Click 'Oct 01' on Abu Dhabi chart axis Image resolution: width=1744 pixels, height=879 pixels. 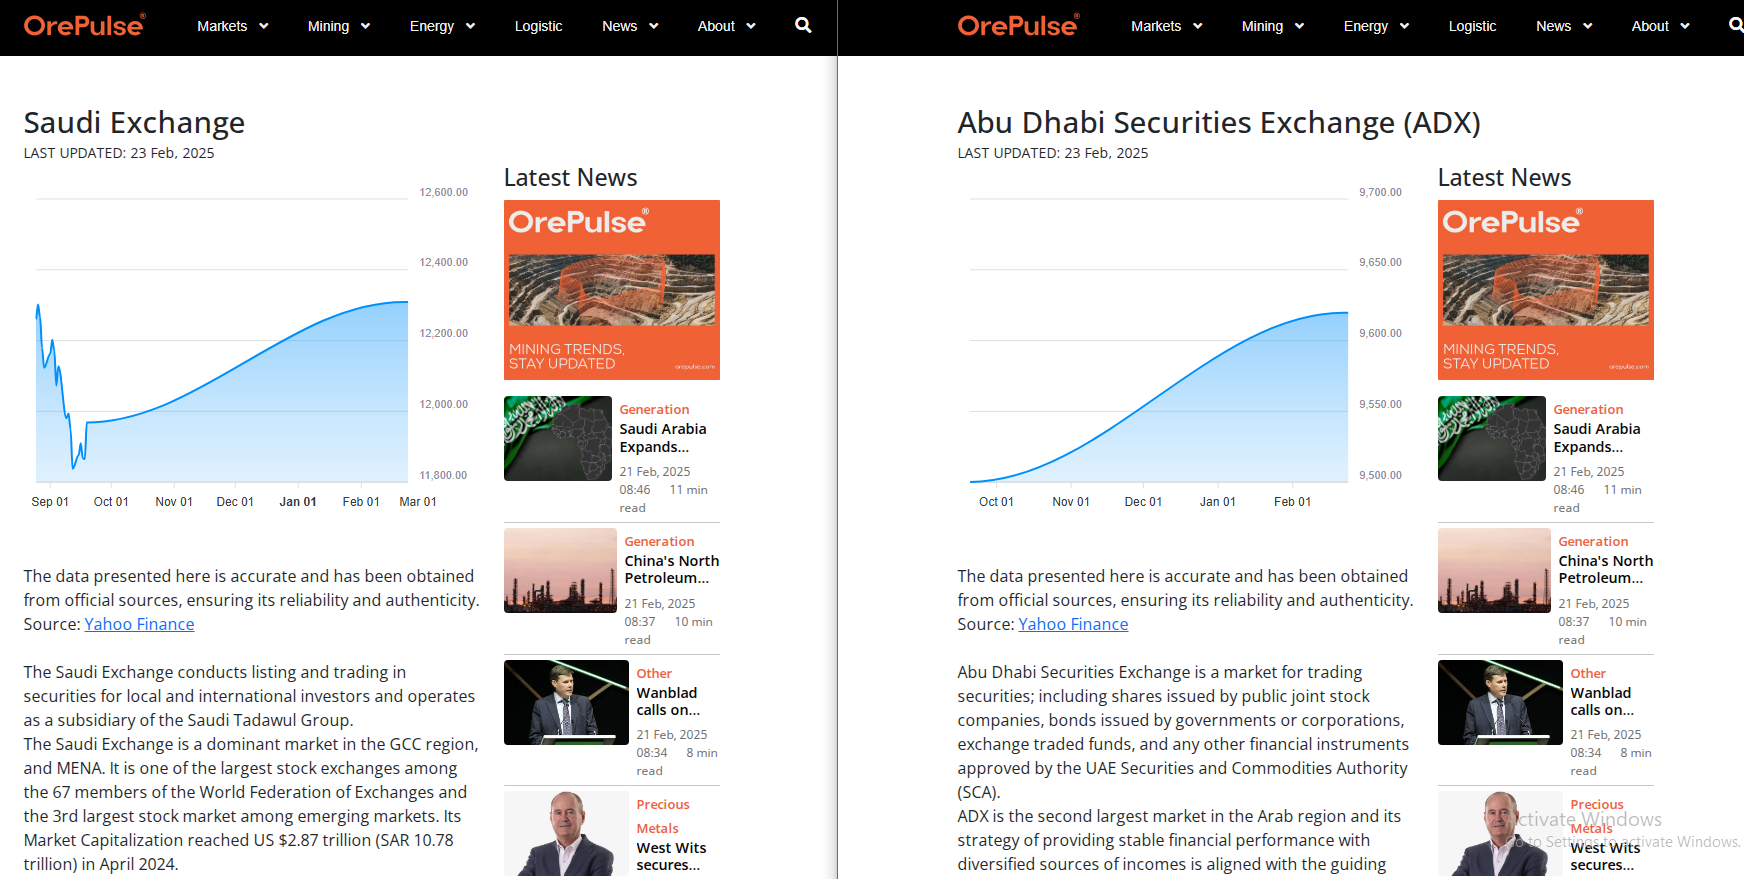point(996,502)
